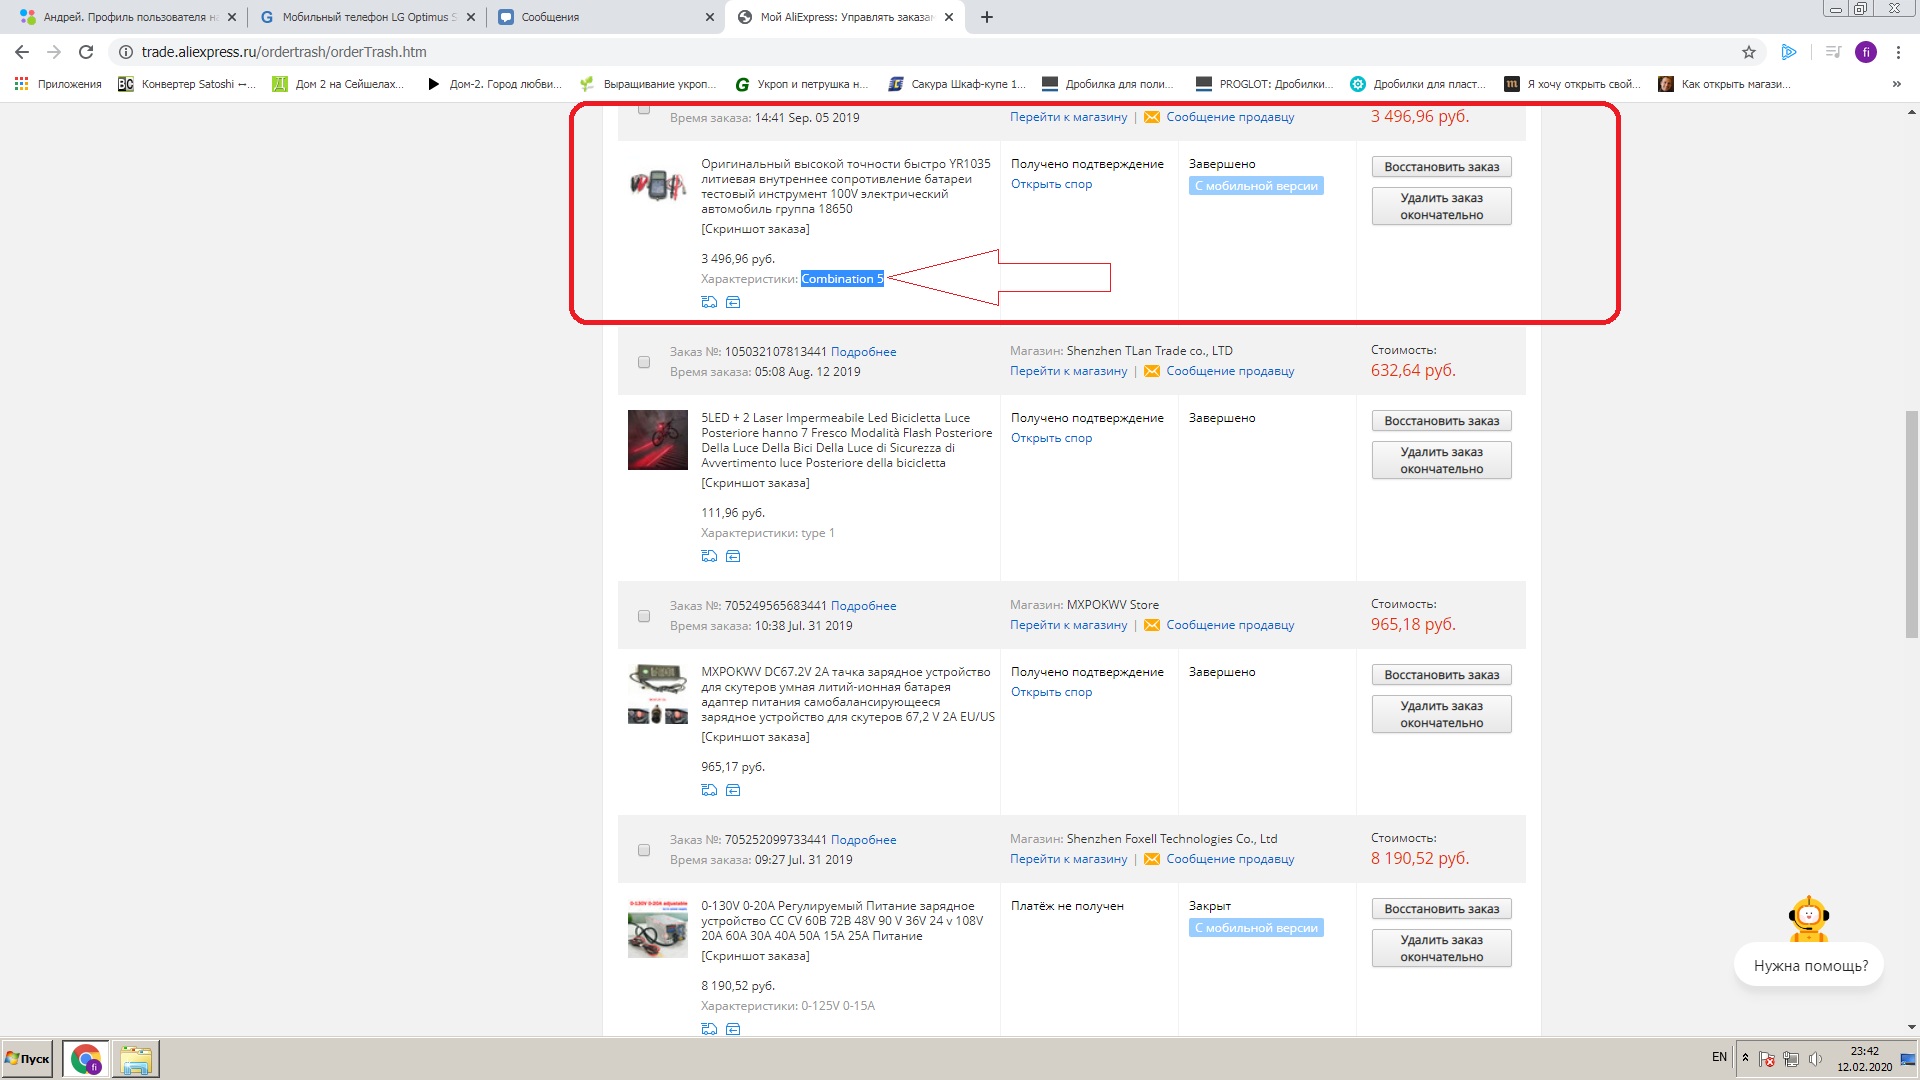Open the Chrome menu three-dots icon
The height and width of the screenshot is (1080, 1920).
[1898, 52]
